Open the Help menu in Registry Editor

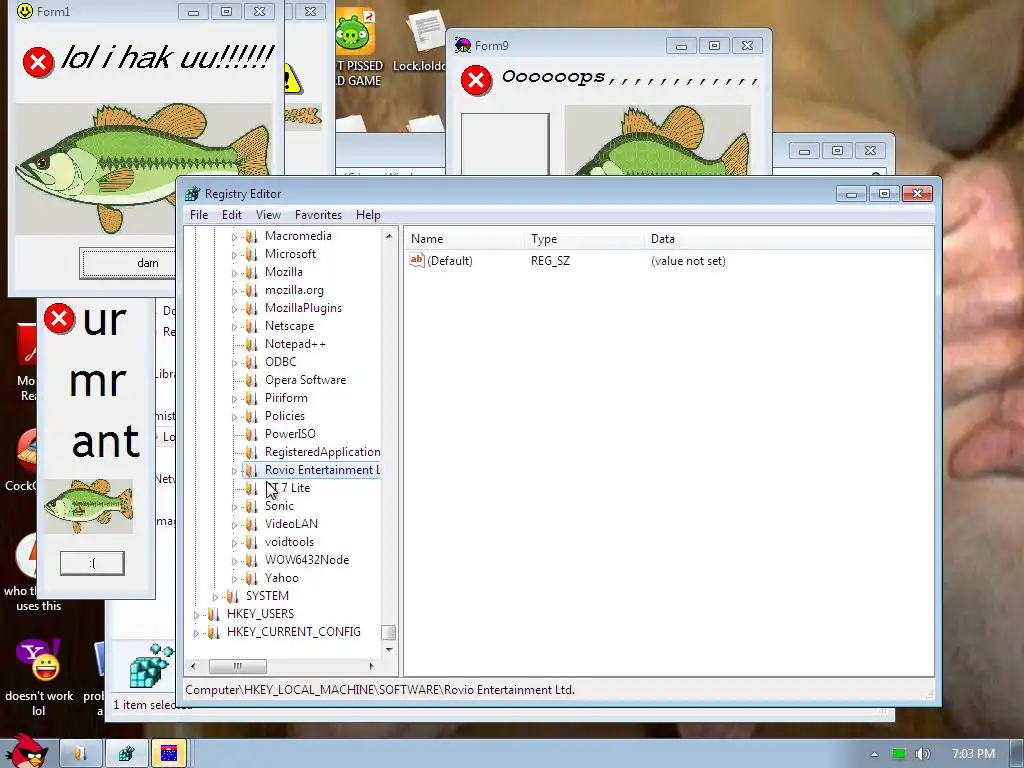point(368,215)
